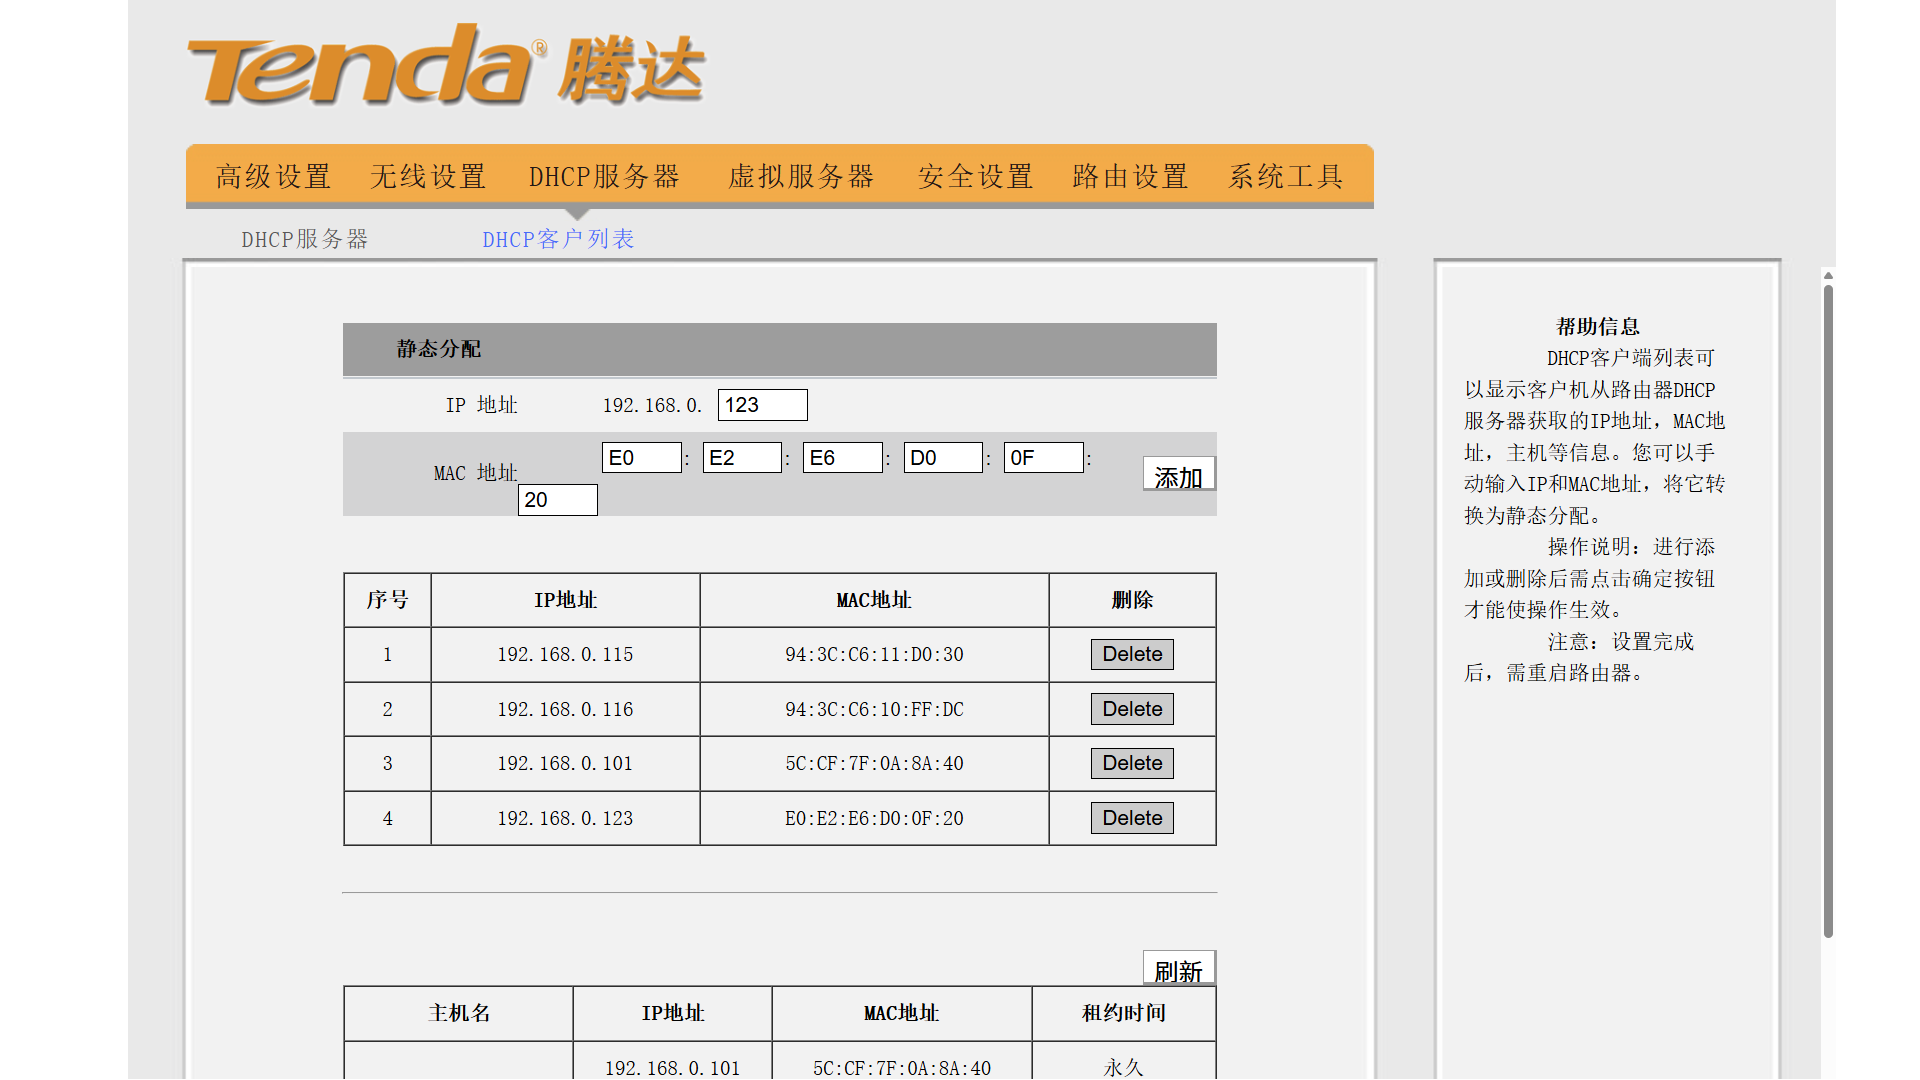Click IP cell 192.168.0.115
Screen dimensions: 1920x1080
pos(565,654)
